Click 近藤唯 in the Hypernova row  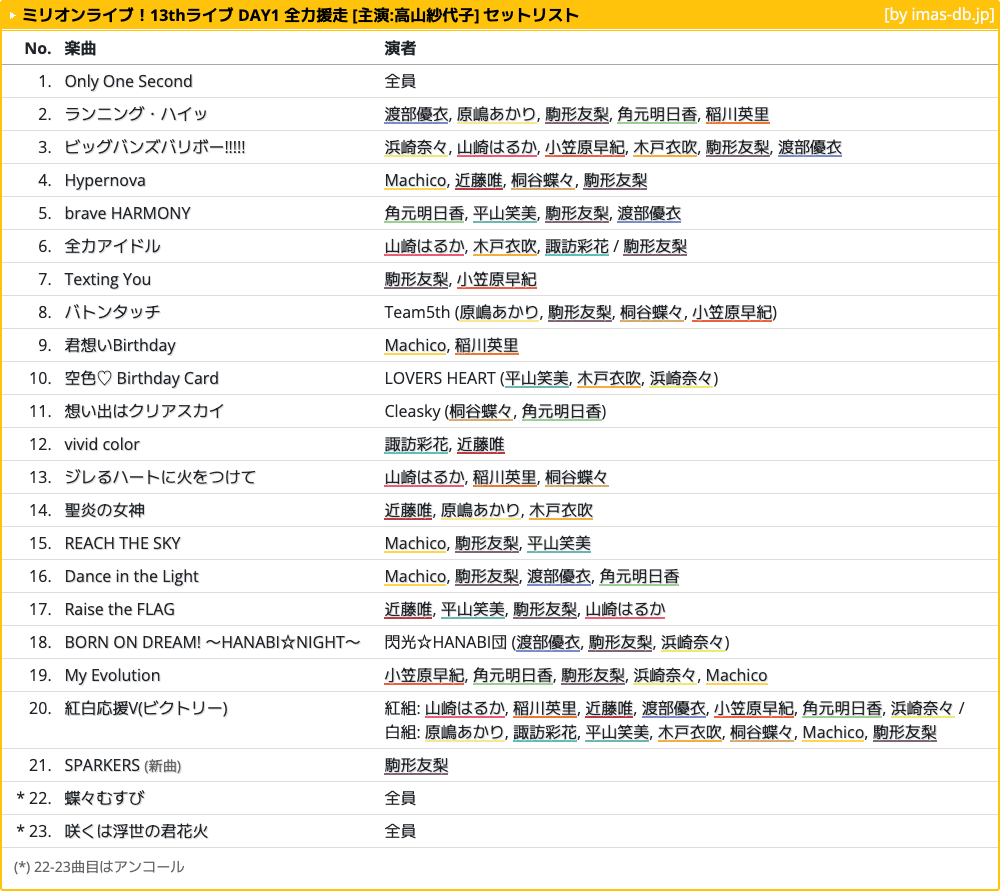479,180
